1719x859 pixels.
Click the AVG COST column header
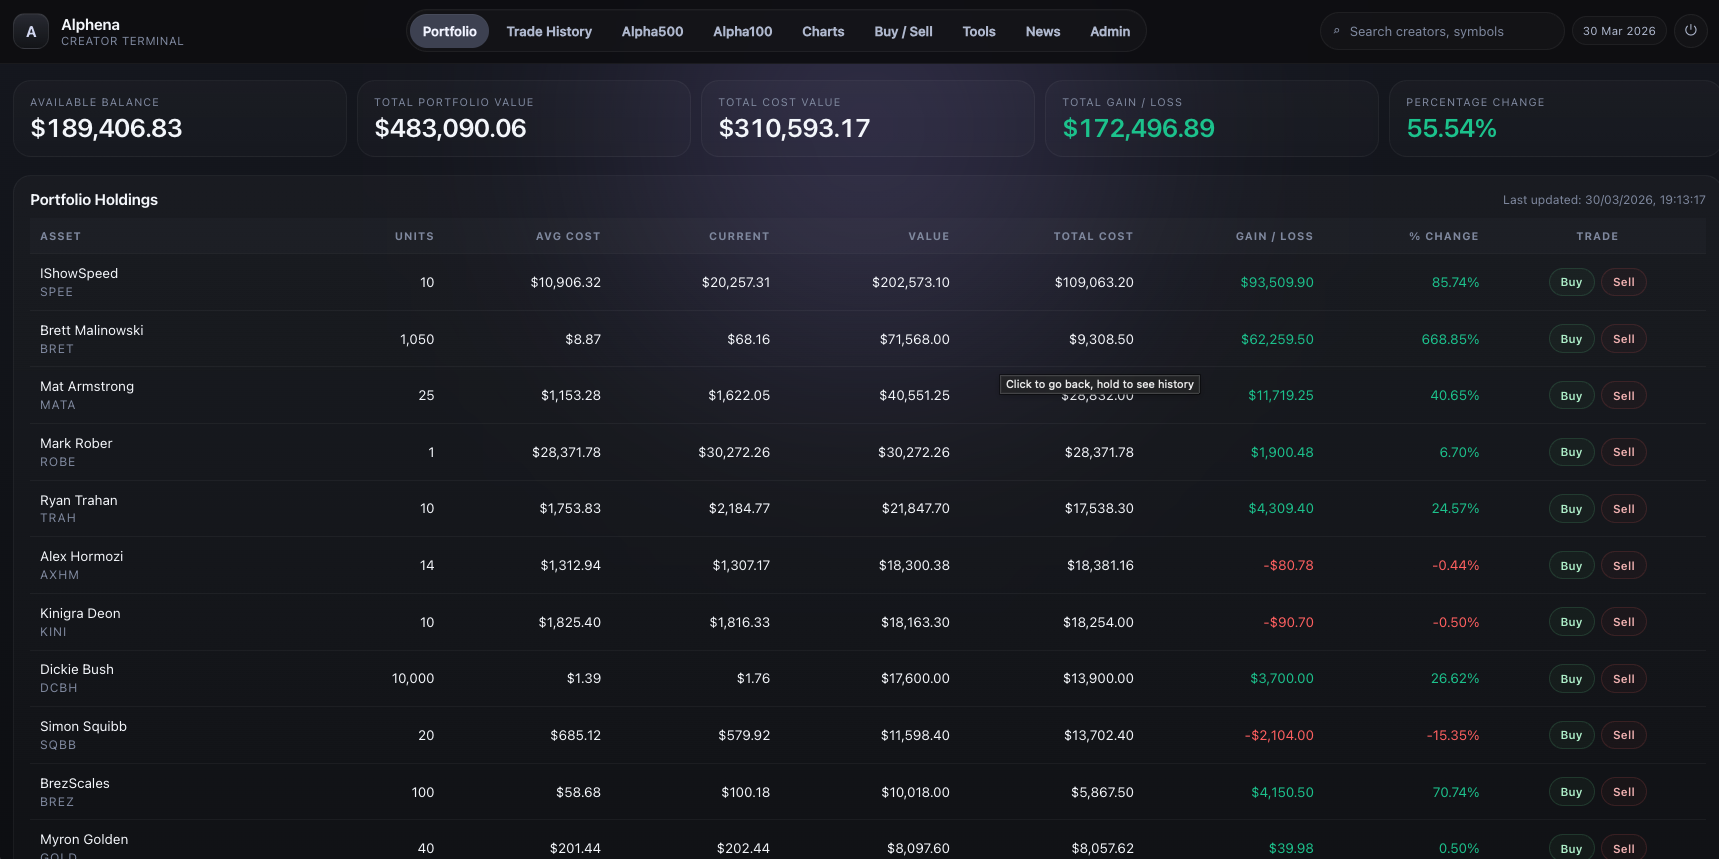click(x=568, y=237)
